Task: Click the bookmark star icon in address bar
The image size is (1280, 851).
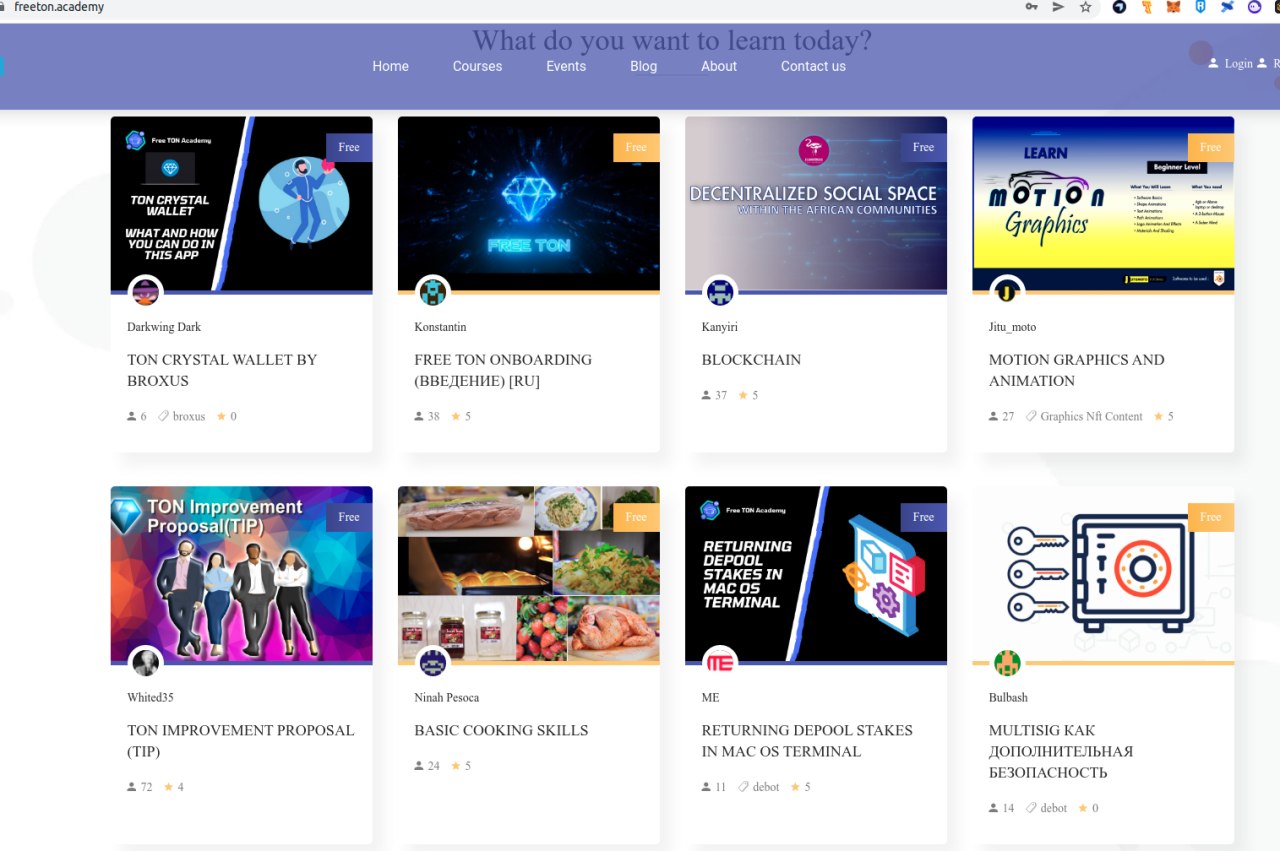Action: point(1085,7)
